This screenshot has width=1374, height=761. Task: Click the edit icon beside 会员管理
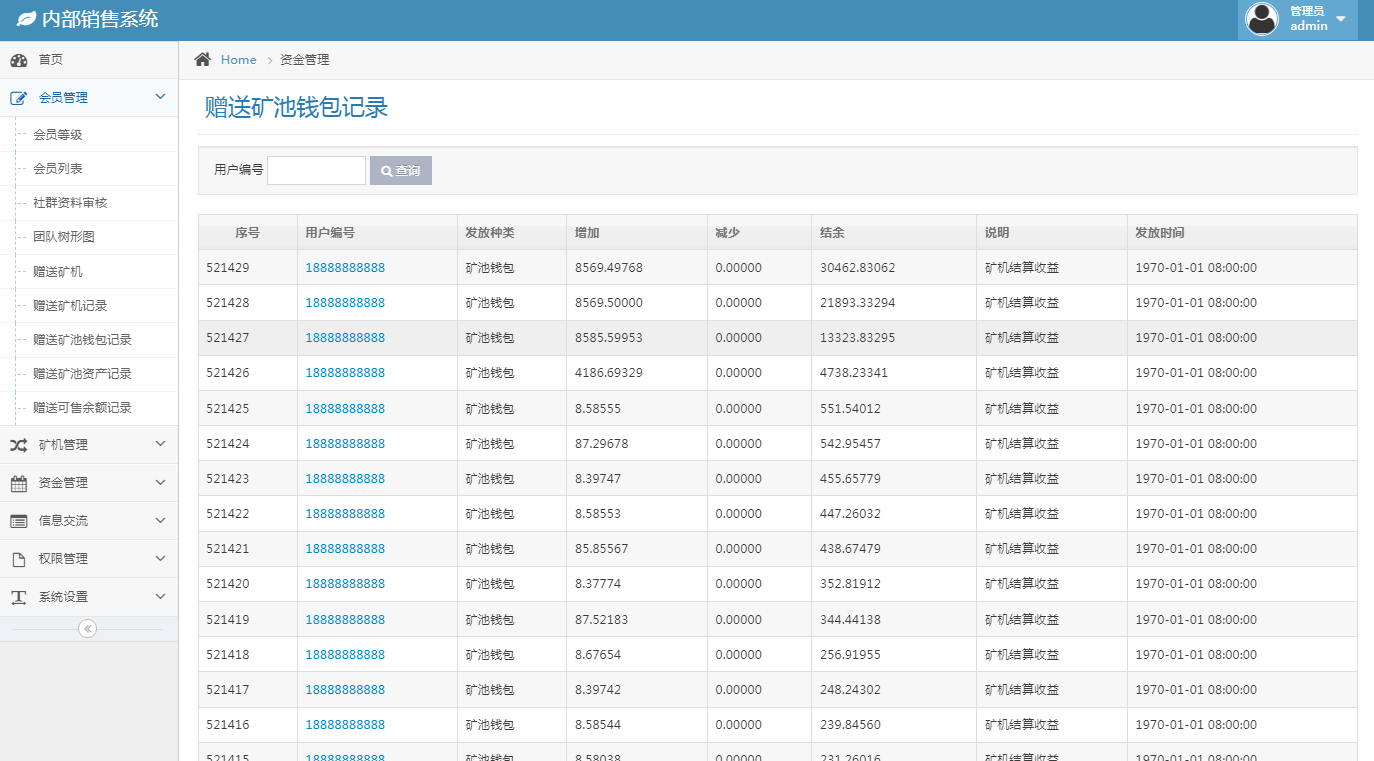click(19, 98)
